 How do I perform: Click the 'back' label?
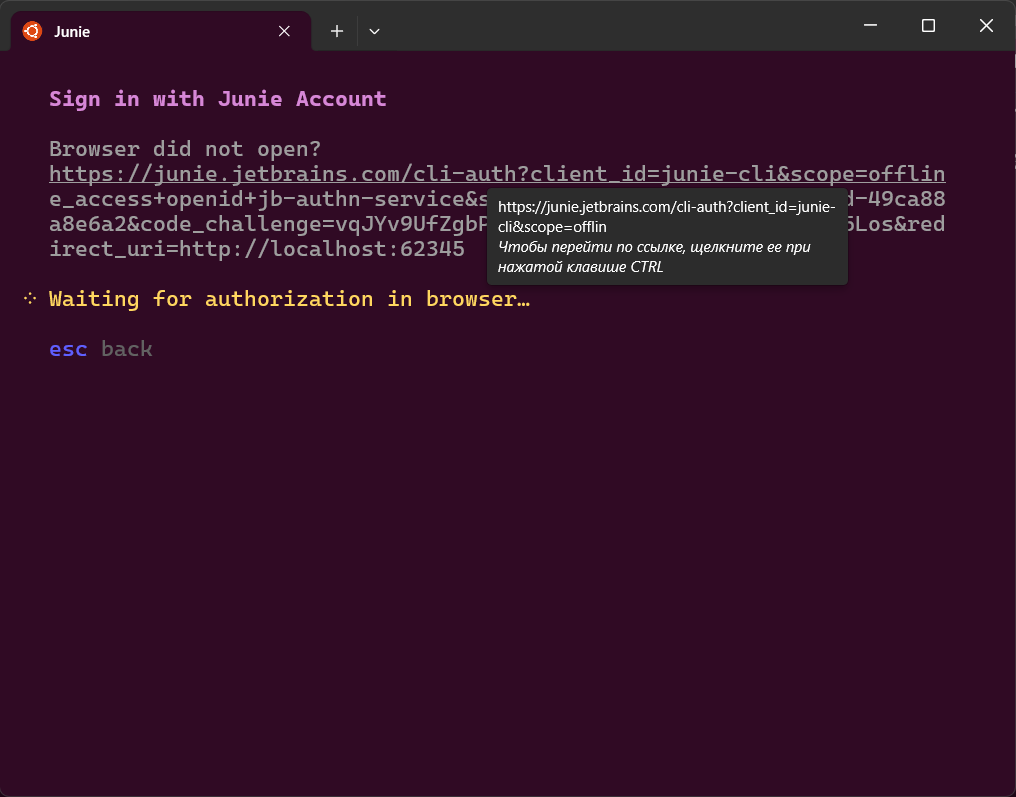pyautogui.click(x=127, y=349)
